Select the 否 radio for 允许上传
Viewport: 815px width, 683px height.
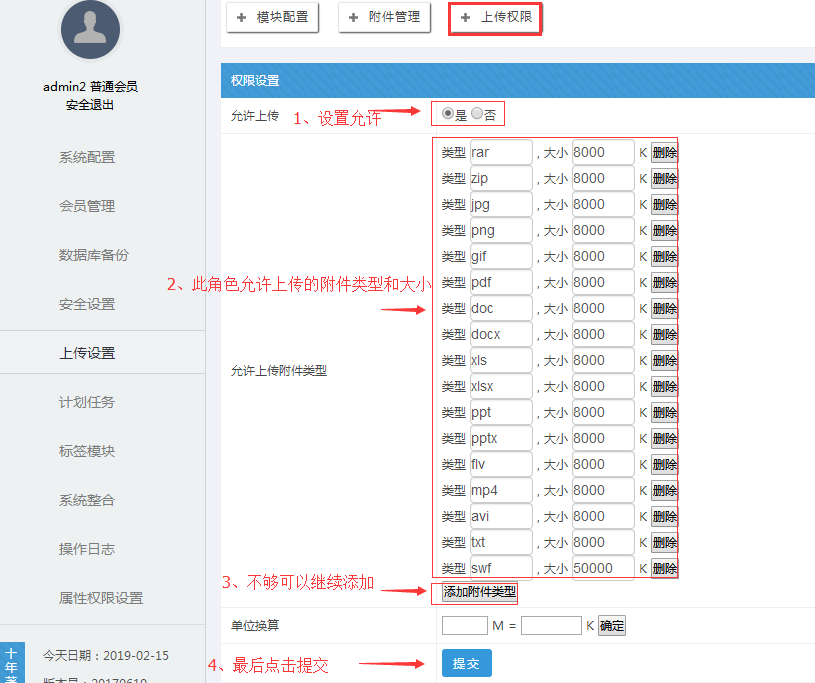[x=477, y=114]
